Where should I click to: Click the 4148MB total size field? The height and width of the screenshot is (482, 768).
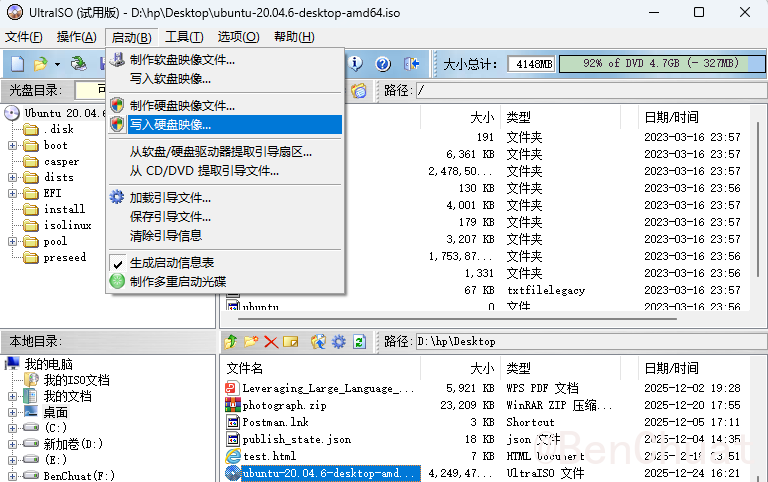click(531, 64)
